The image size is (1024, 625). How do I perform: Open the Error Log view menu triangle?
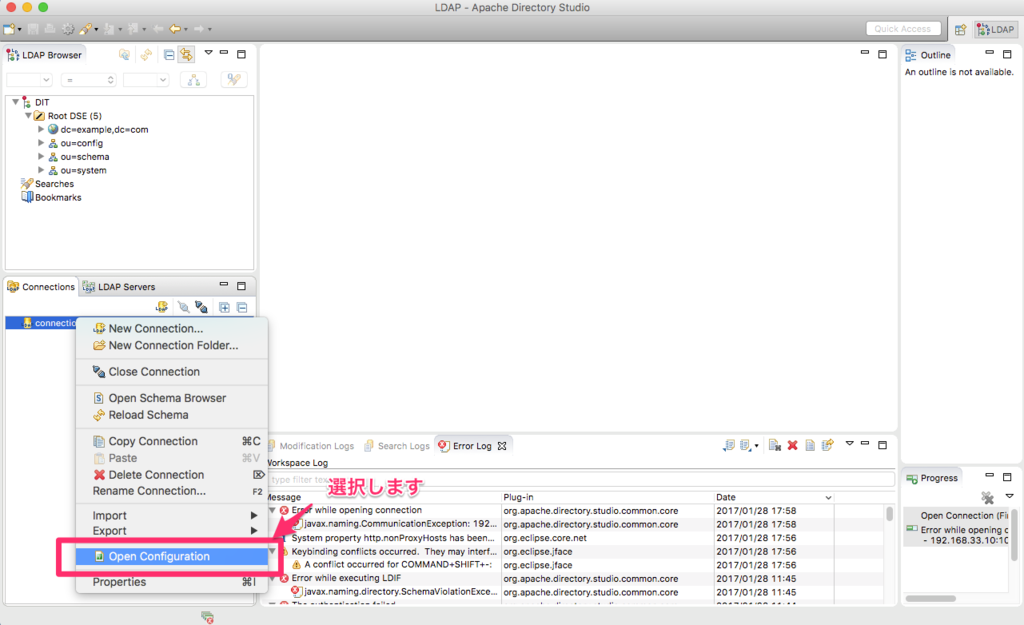[850, 443]
